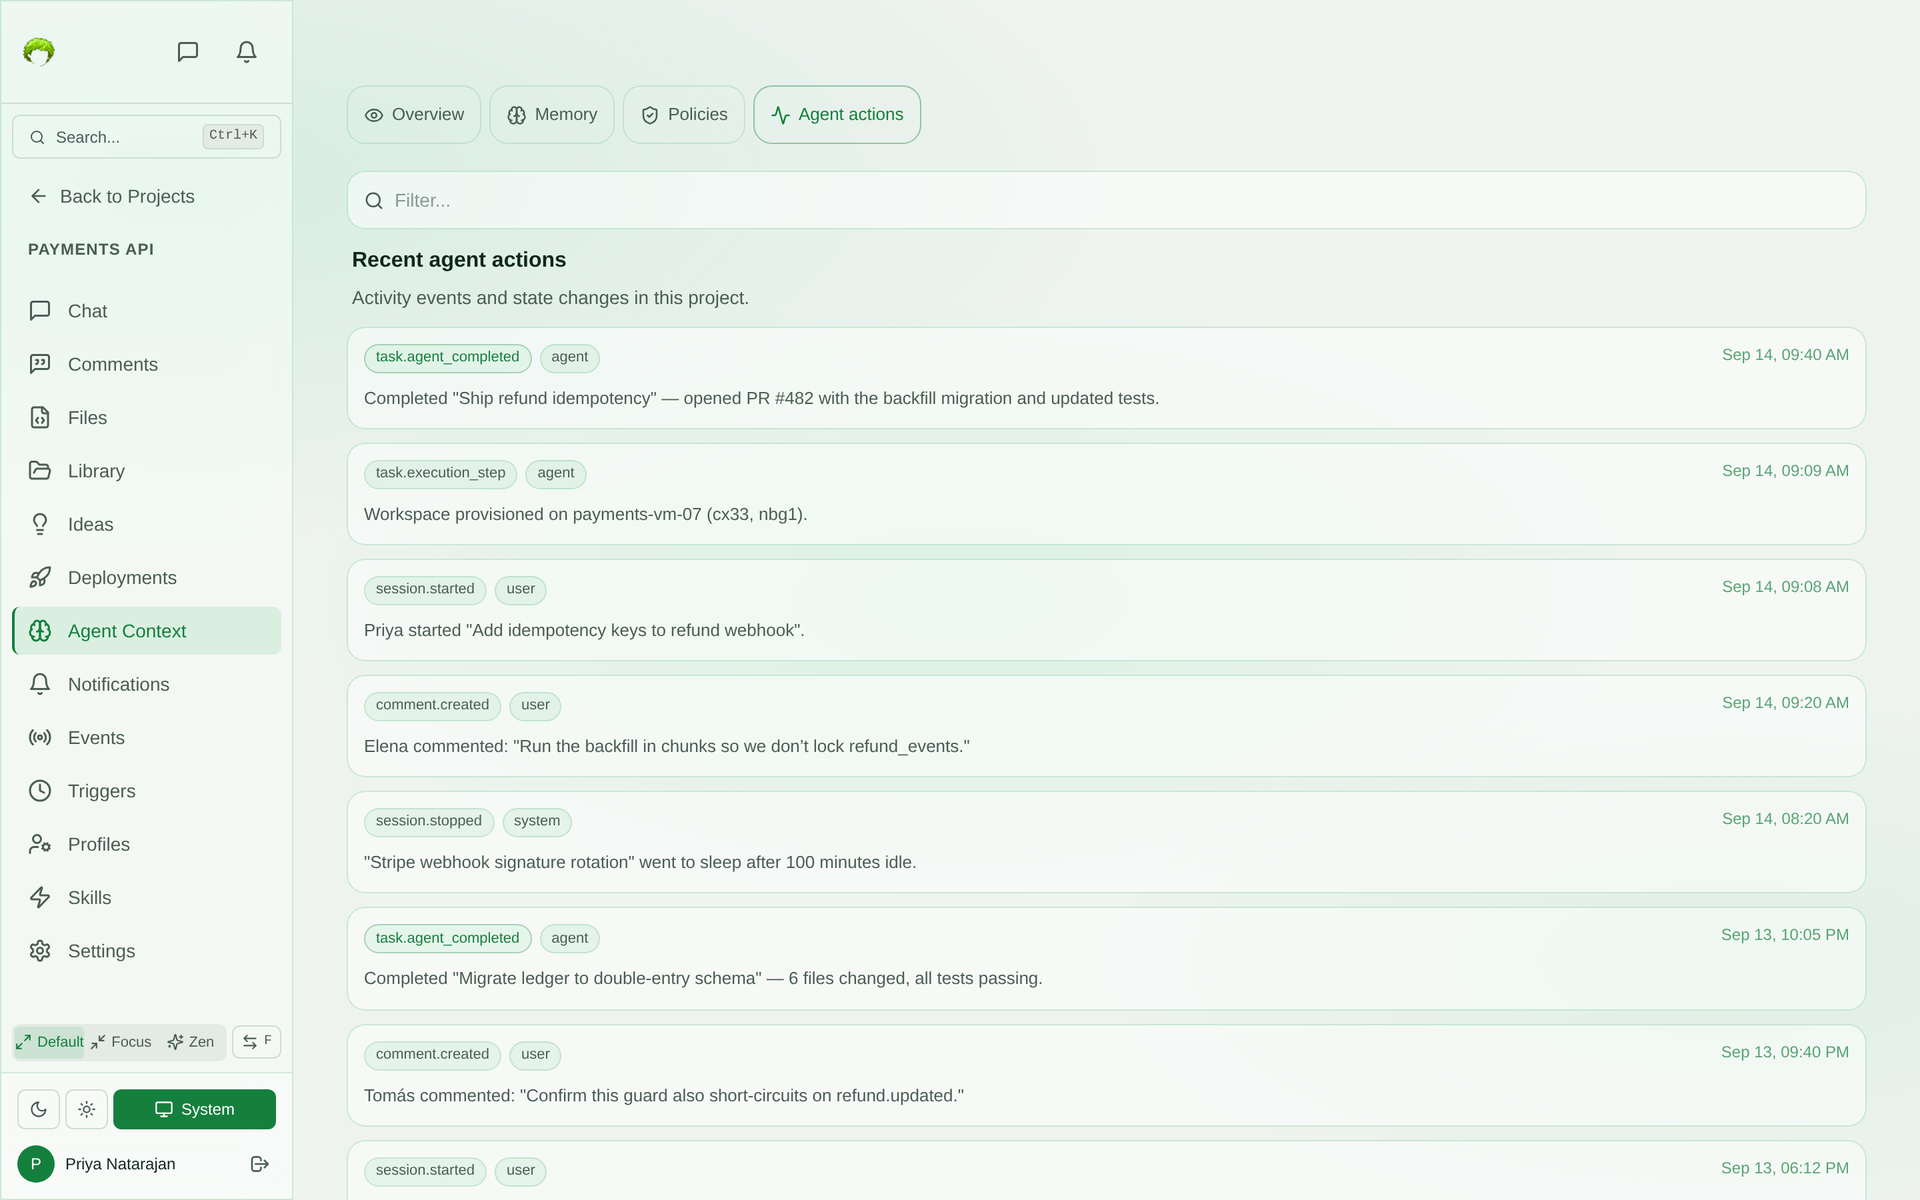Click agent tag on Workspace provisioned card
This screenshot has height=1200, width=1920.
tap(556, 473)
